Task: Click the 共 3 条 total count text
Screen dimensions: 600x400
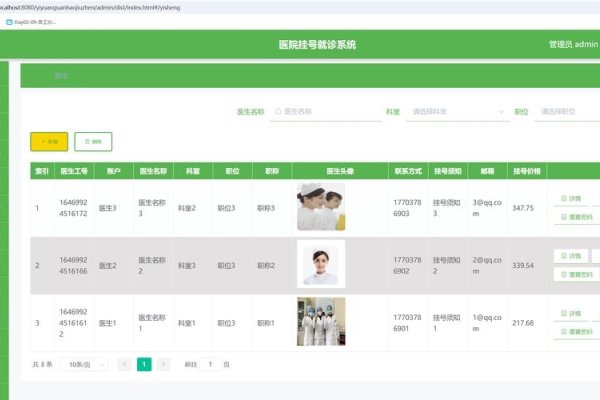Action: (42, 364)
